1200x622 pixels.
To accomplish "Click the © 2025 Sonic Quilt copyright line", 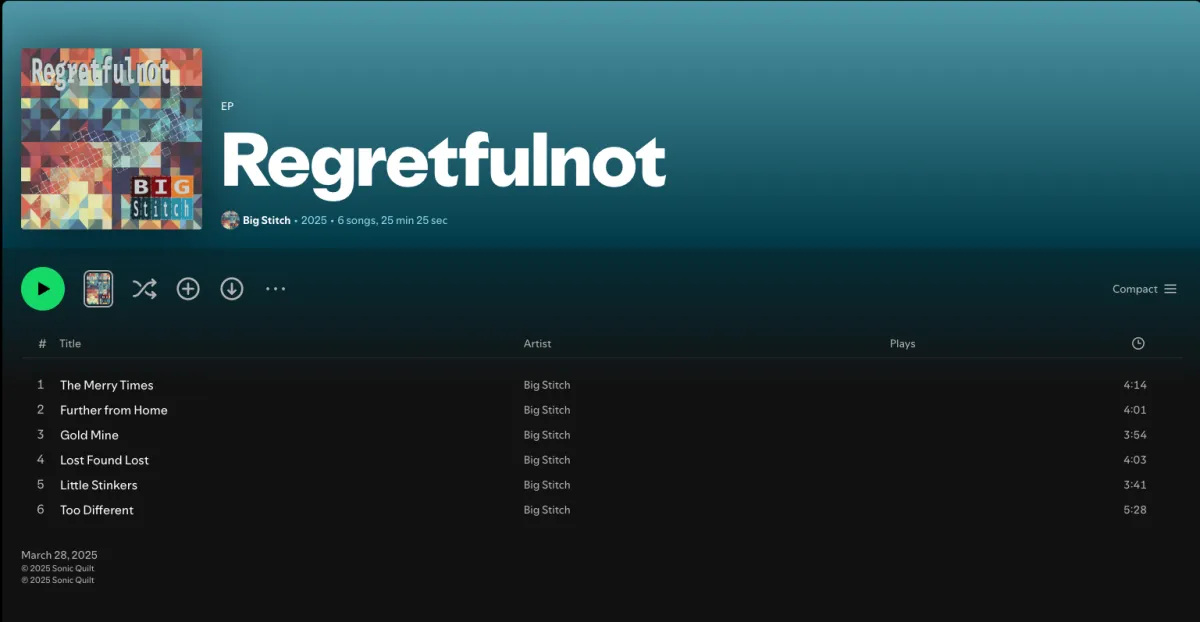I will tap(58, 569).
